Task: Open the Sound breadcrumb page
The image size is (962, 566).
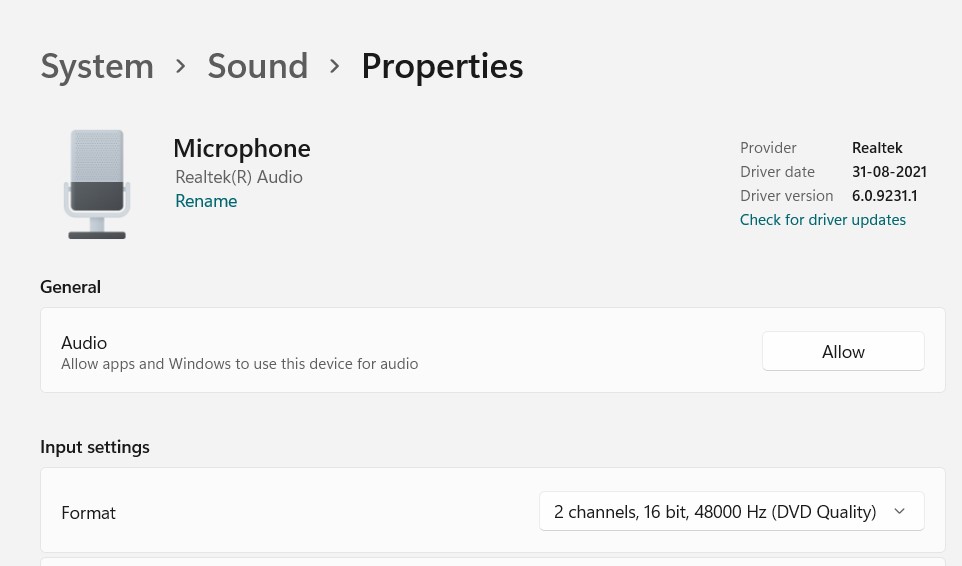Action: click(258, 66)
